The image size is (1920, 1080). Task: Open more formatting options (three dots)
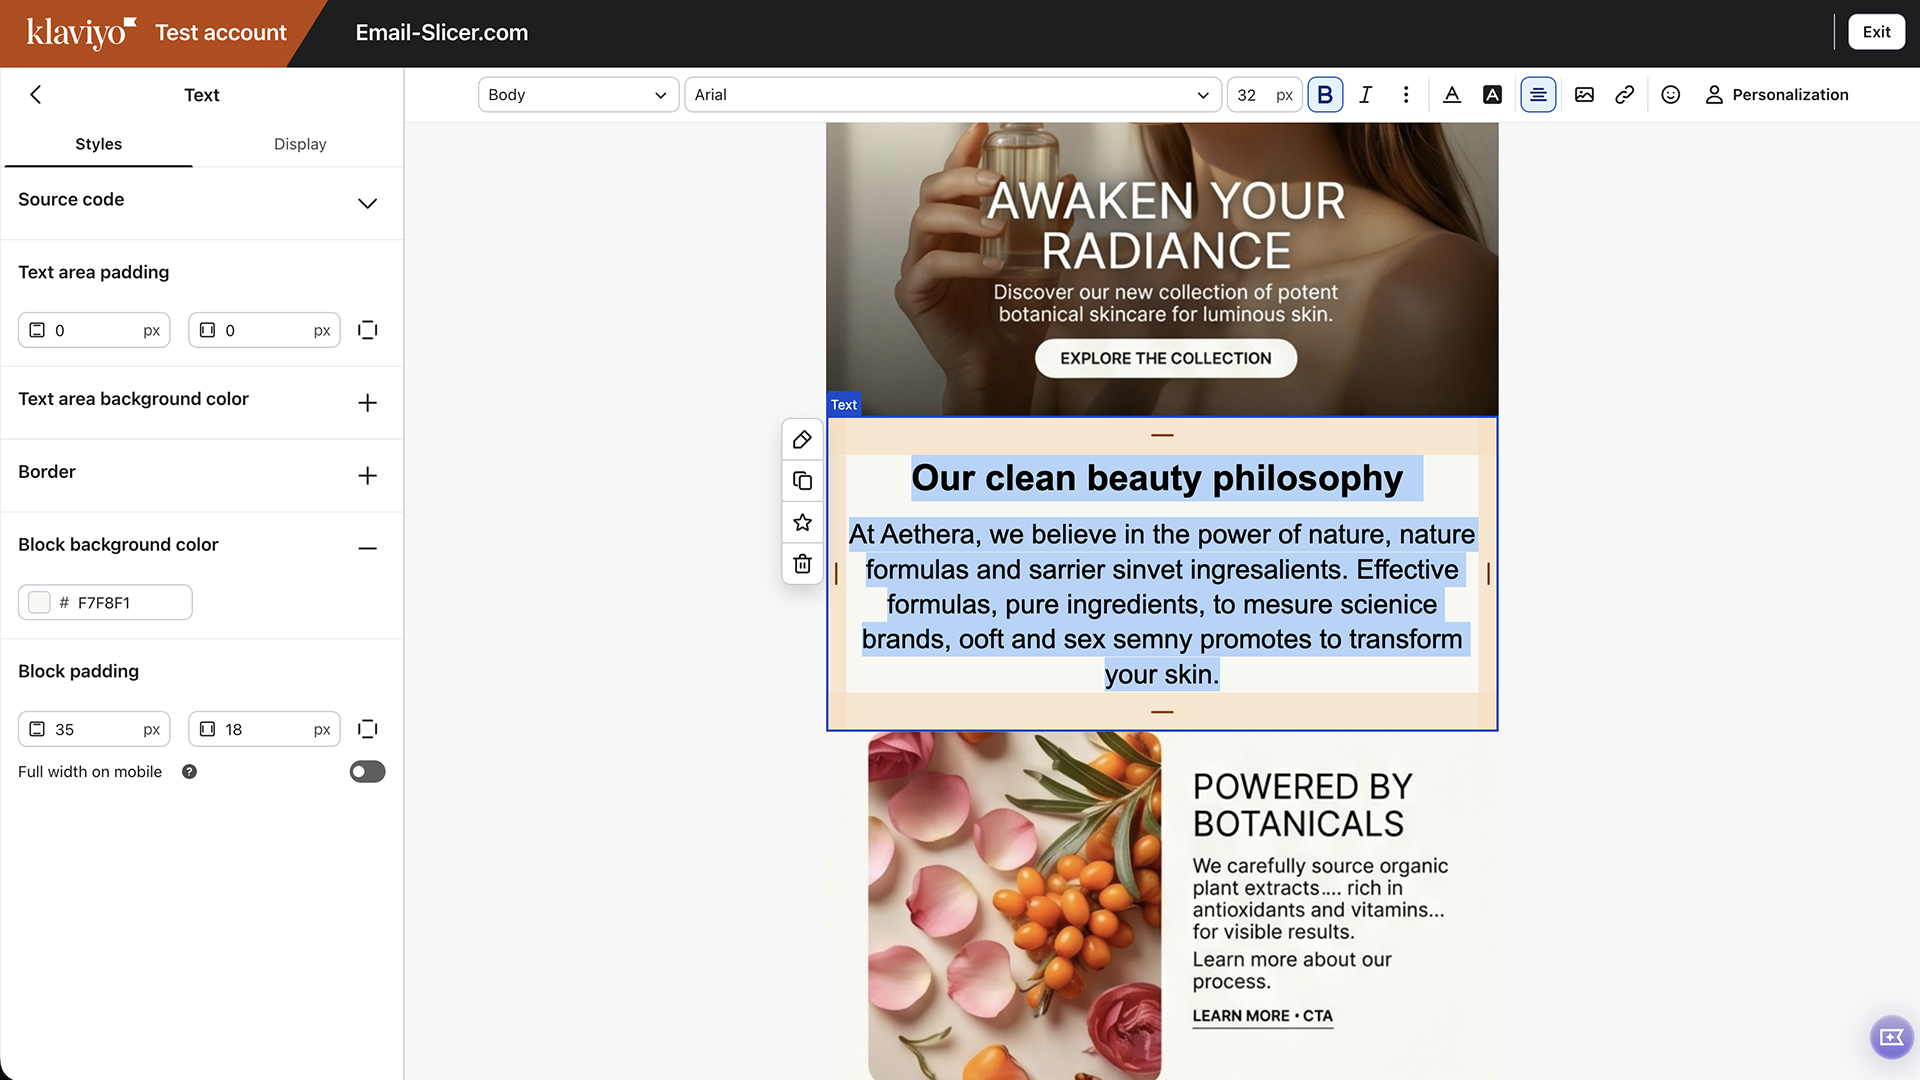point(1406,94)
